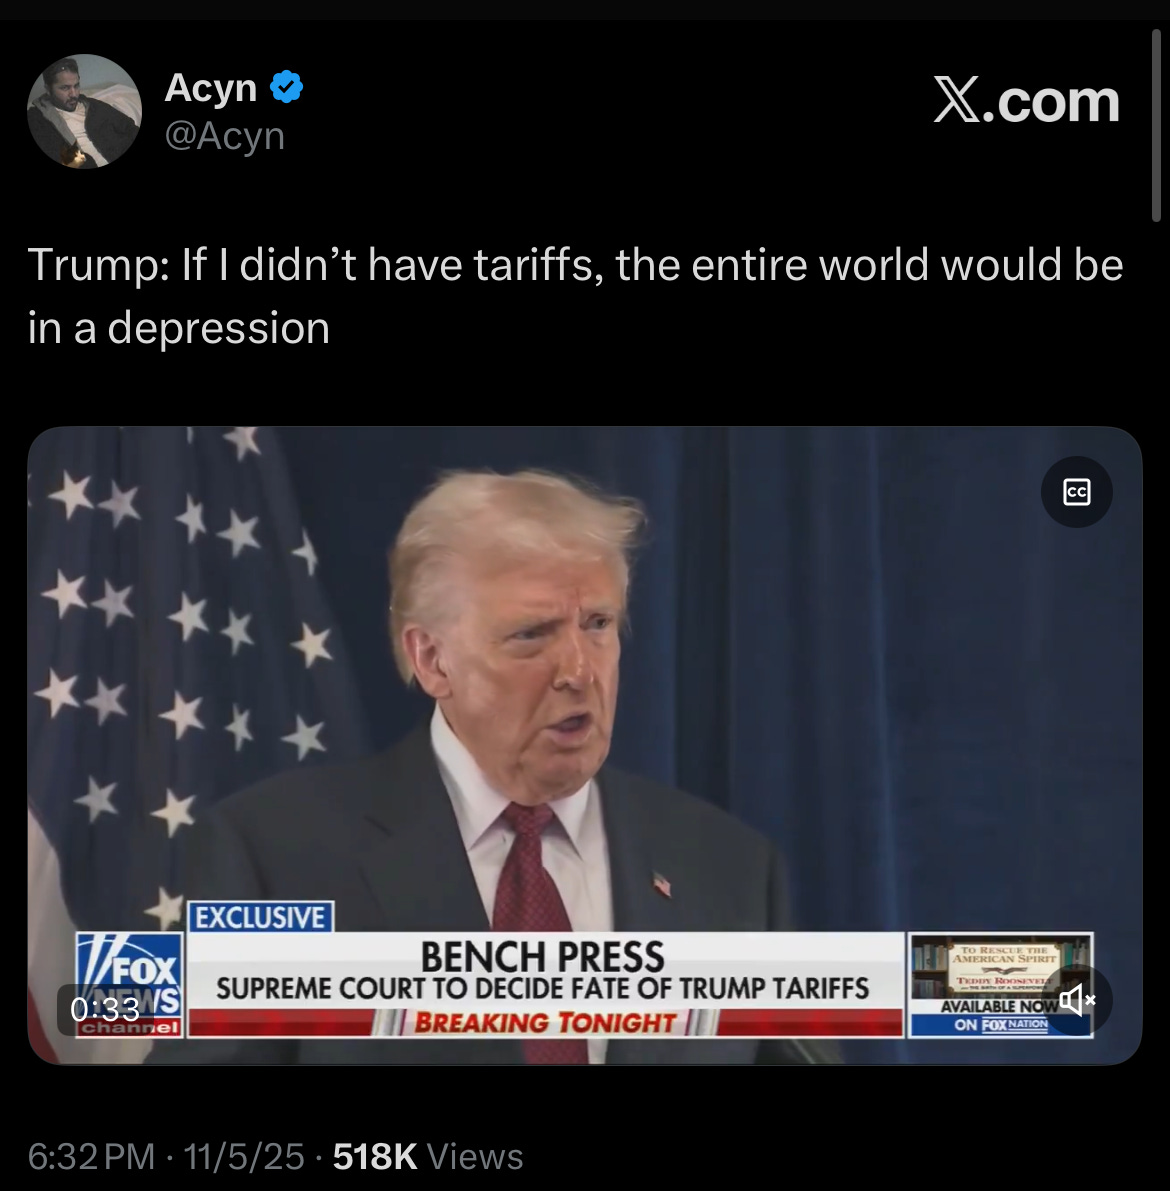Click the Acyn display name
Image resolution: width=1170 pixels, height=1191 pixels.
[210, 87]
